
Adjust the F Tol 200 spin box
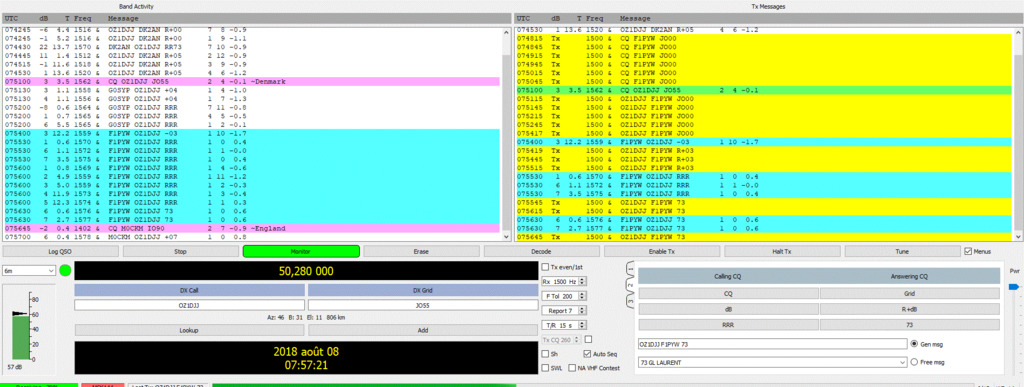coord(564,296)
